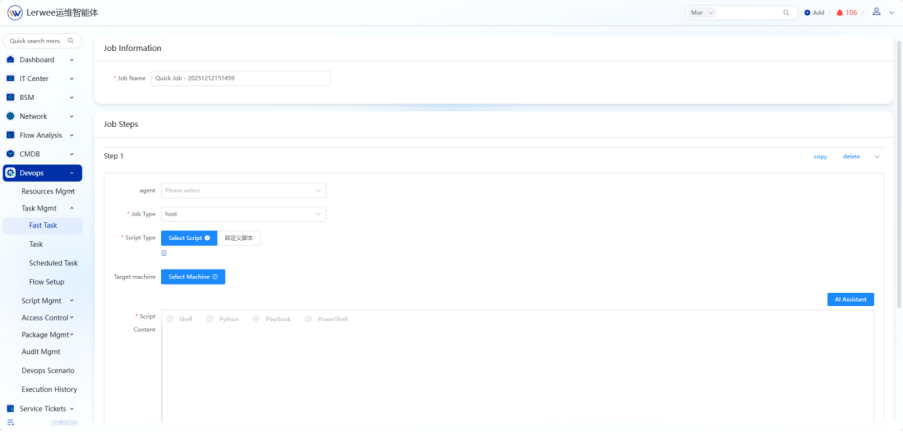
Task: Click the user profile avatar icon
Action: pos(876,12)
